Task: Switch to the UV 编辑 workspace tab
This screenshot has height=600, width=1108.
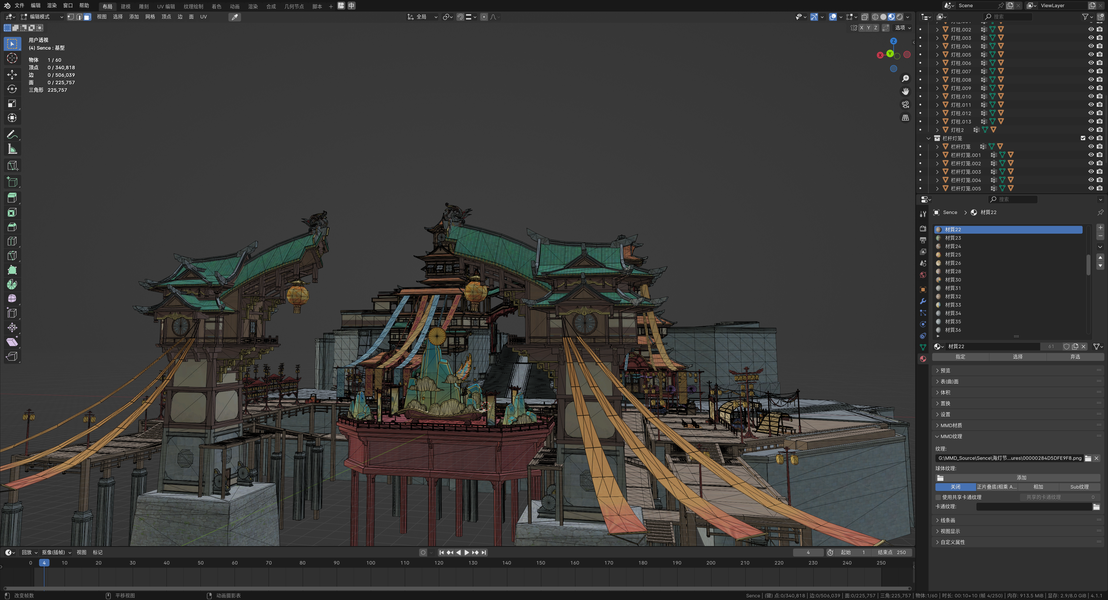Action: (x=166, y=6)
